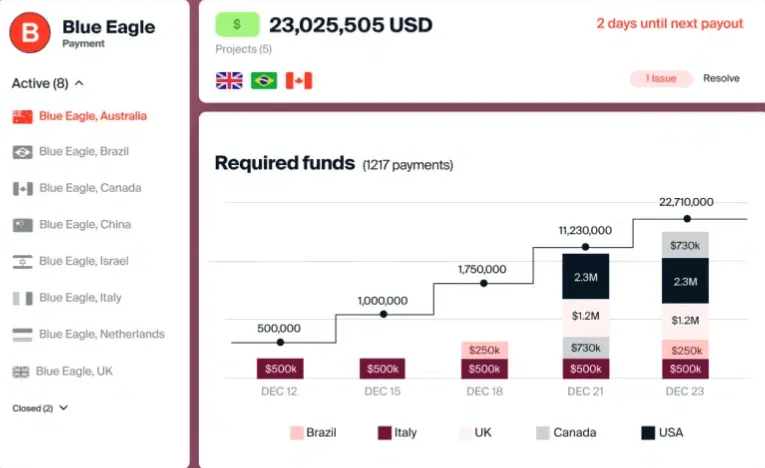This screenshot has height=468, width=765.
Task: Click the Resolve link
Action: 721,78
